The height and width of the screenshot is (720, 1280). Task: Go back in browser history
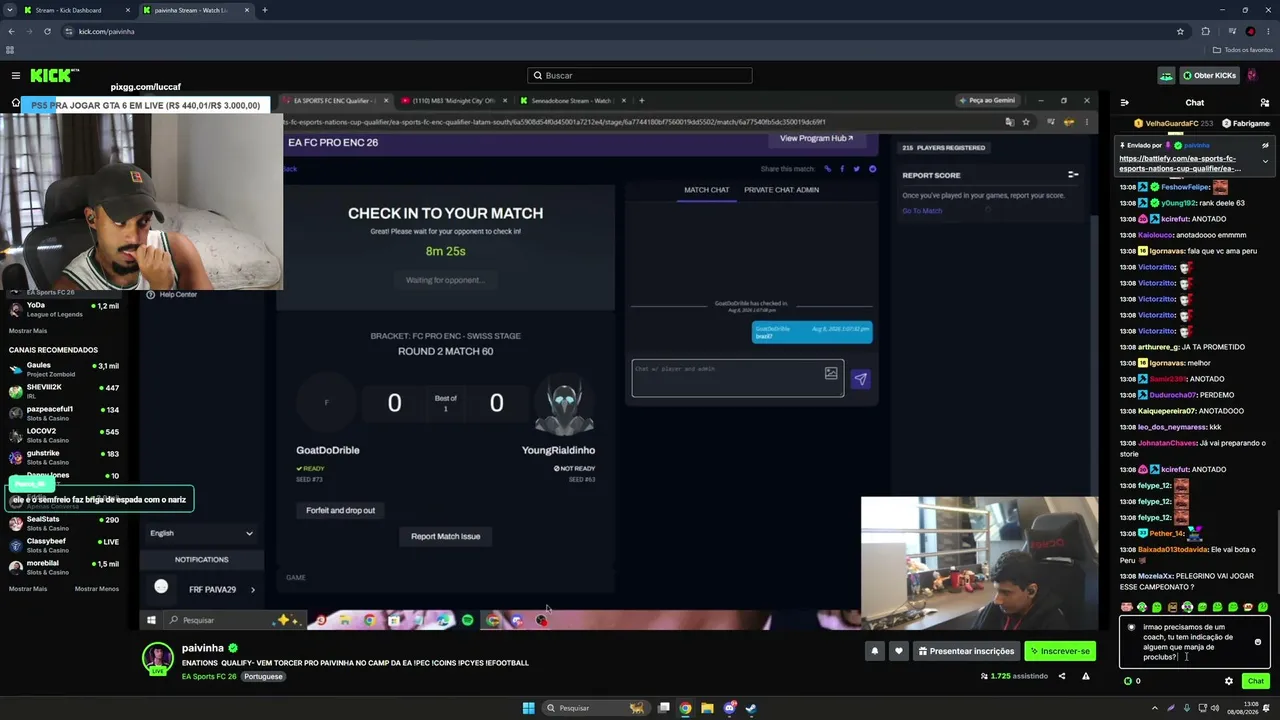coord(11,31)
